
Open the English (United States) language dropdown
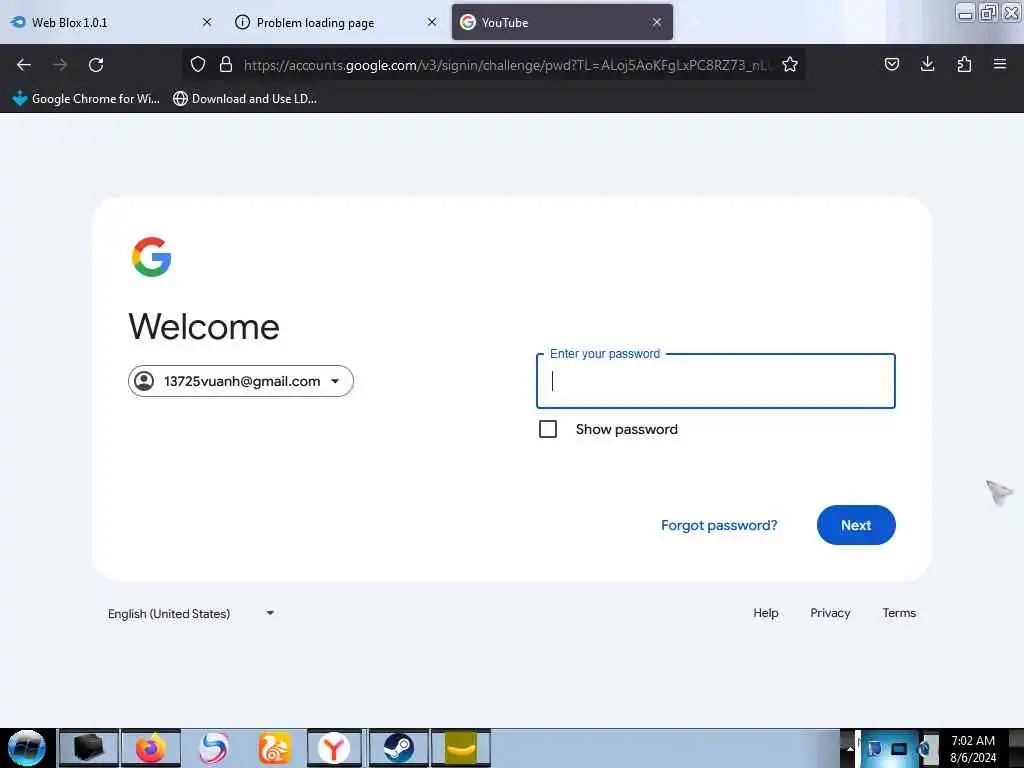coord(191,613)
